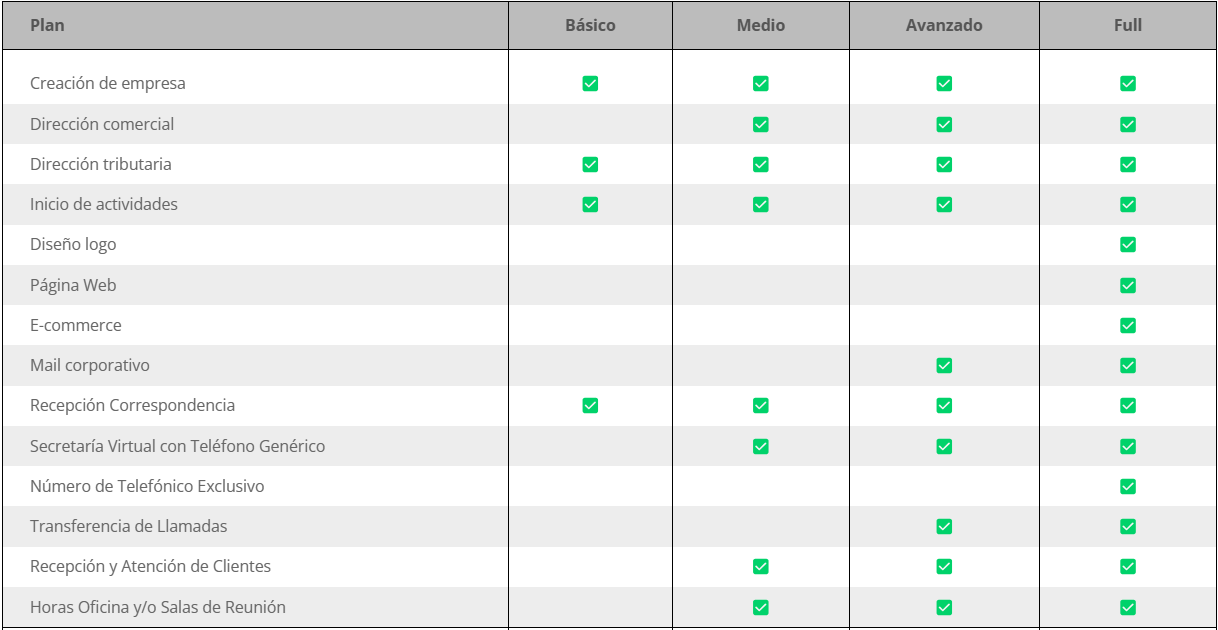Click the Full plan column header
Image resolution: width=1218 pixels, height=630 pixels.
(1128, 25)
